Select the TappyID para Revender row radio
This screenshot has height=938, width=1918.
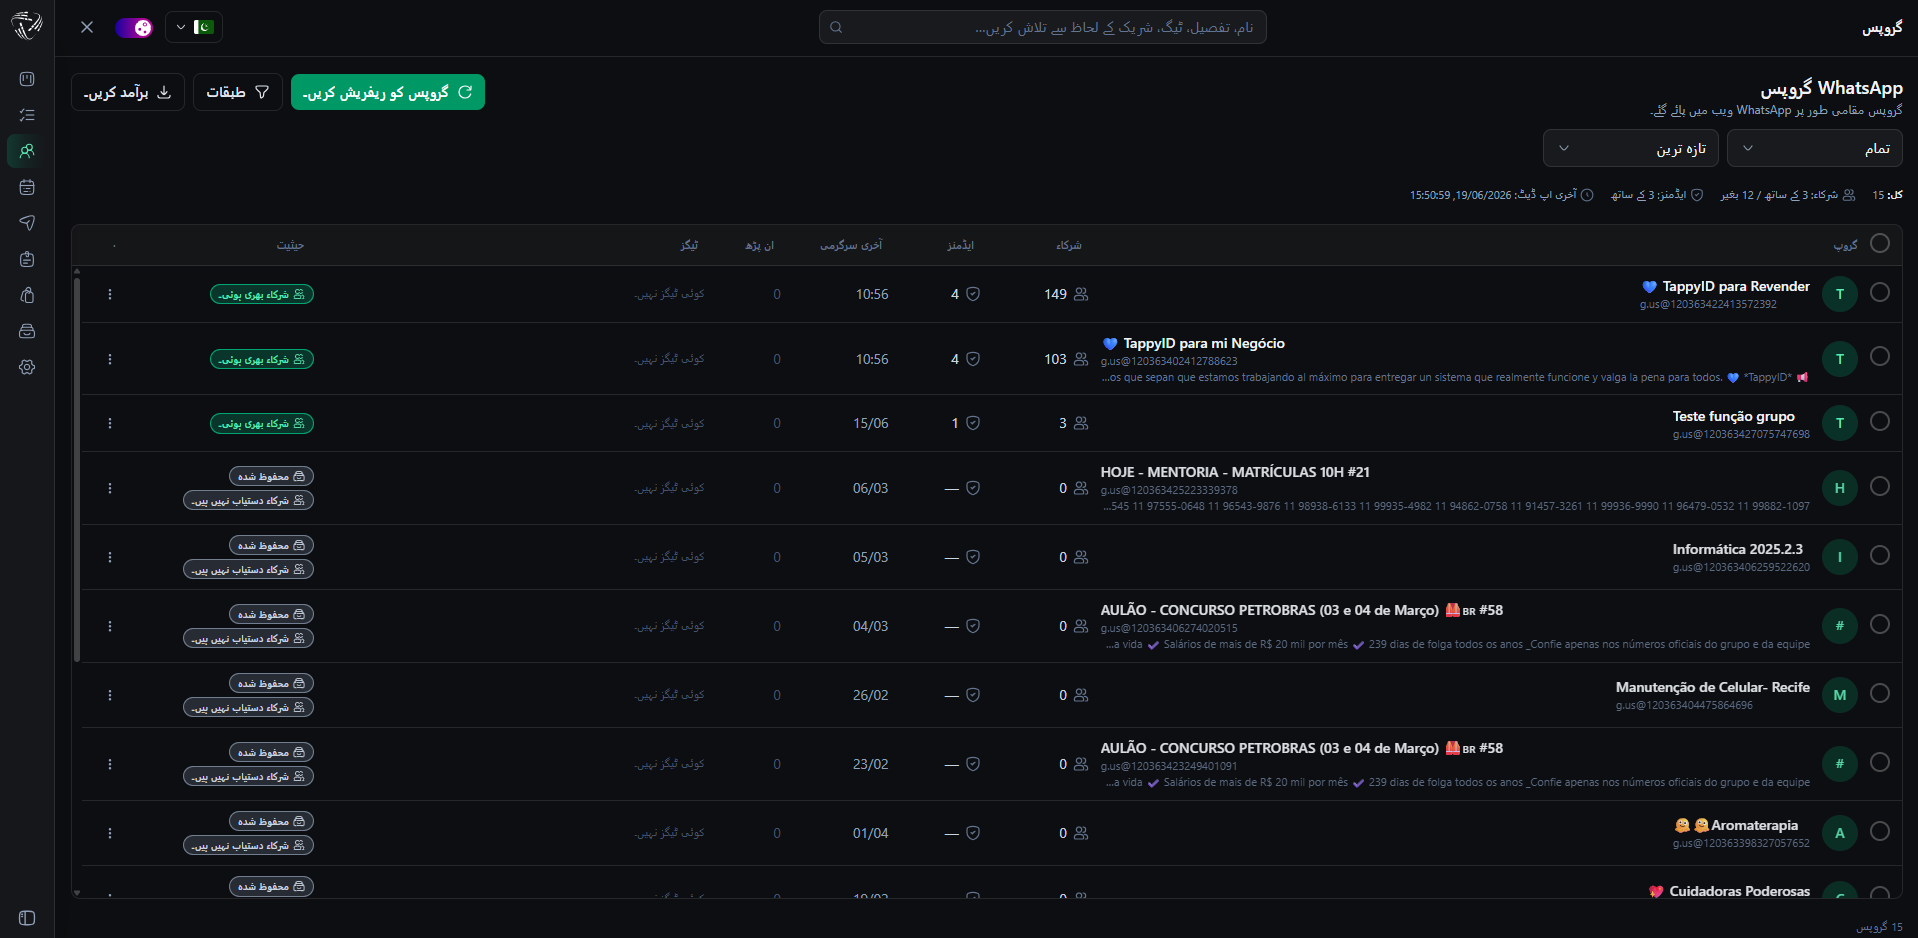pyautogui.click(x=1880, y=292)
